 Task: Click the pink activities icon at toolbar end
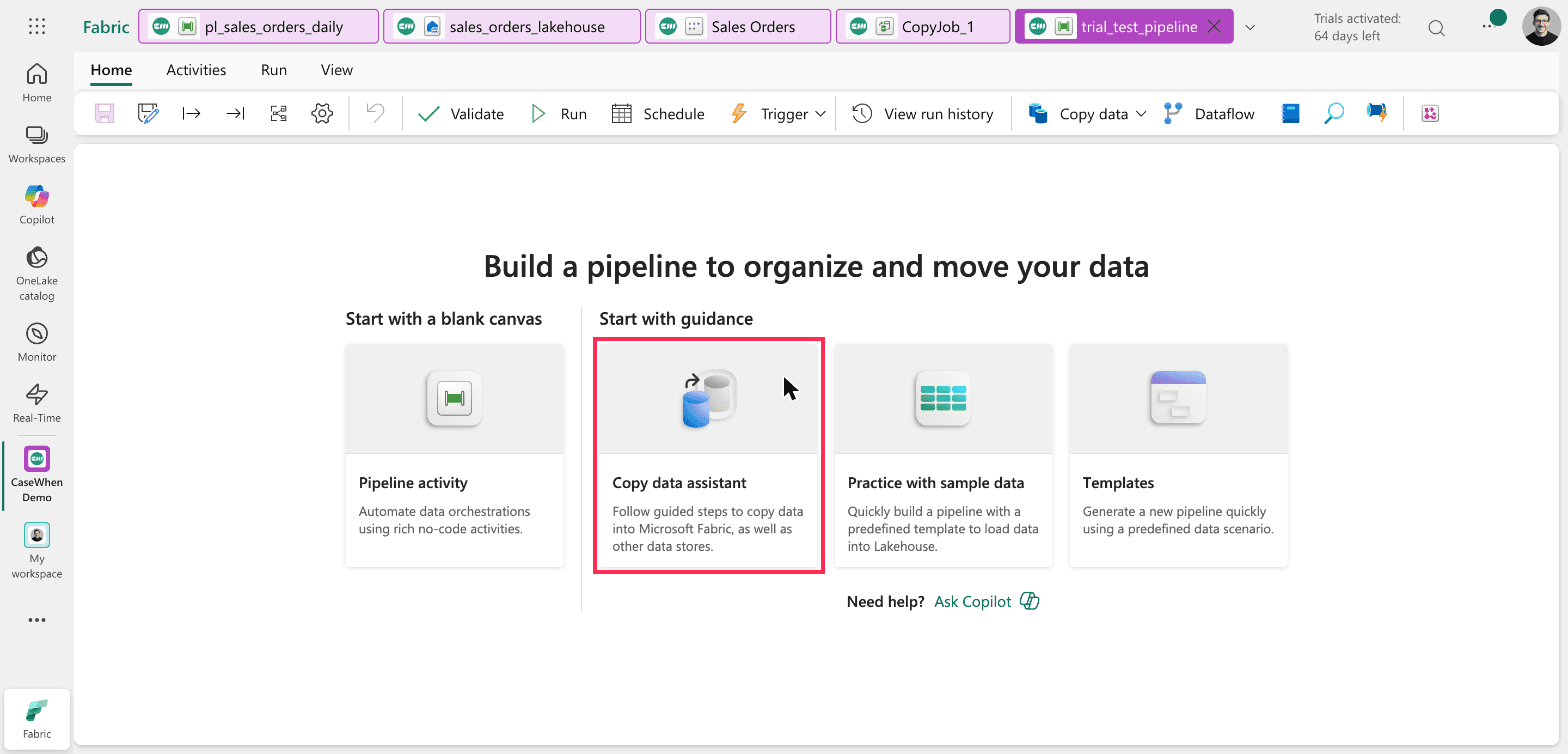(x=1430, y=114)
